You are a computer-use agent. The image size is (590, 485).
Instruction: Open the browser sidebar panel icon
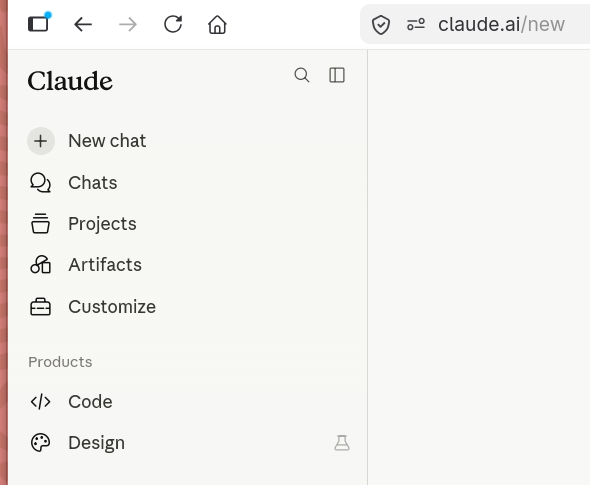click(39, 24)
